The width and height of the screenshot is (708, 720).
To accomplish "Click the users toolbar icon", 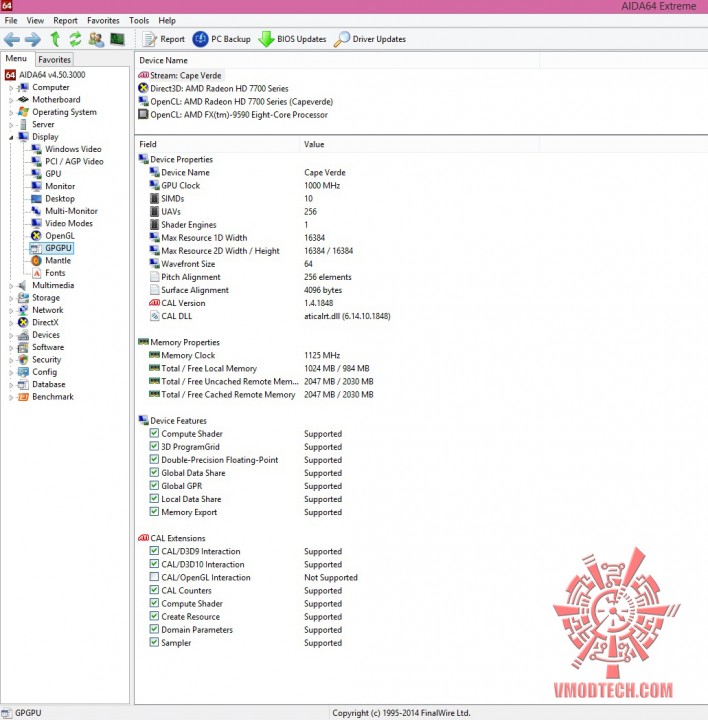I will [x=96, y=39].
